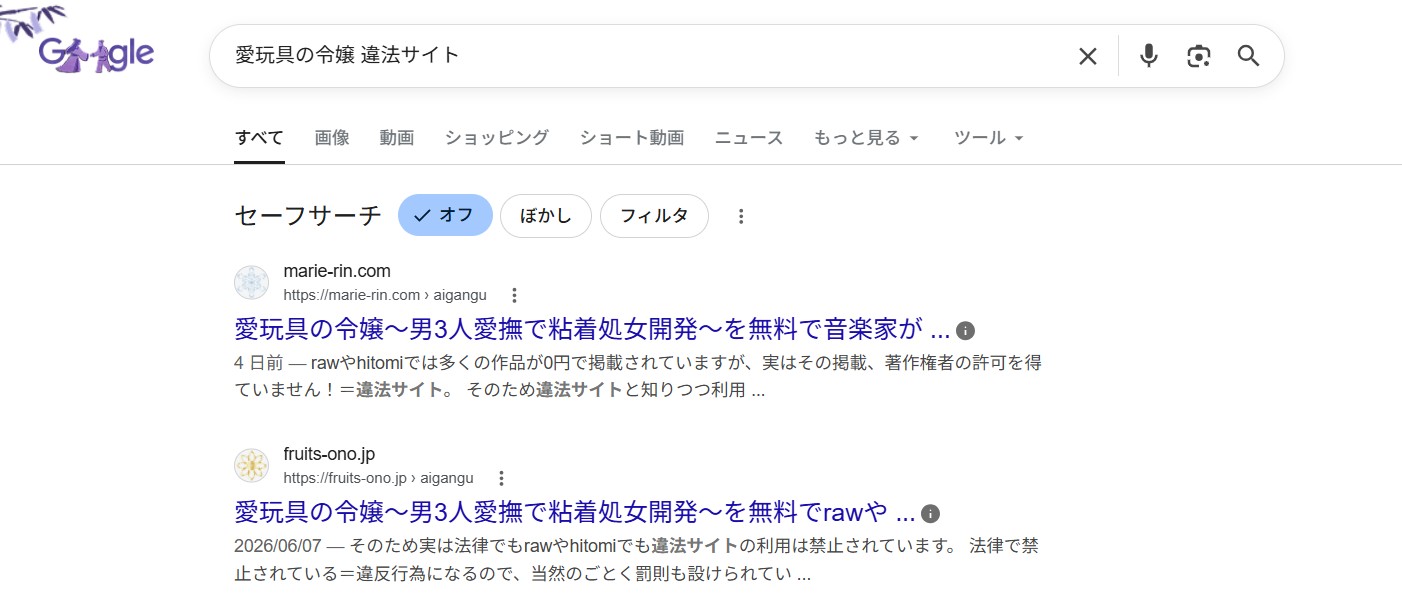The height and width of the screenshot is (600, 1402).
Task: Start voice search with microphone icon
Action: [x=1149, y=56]
